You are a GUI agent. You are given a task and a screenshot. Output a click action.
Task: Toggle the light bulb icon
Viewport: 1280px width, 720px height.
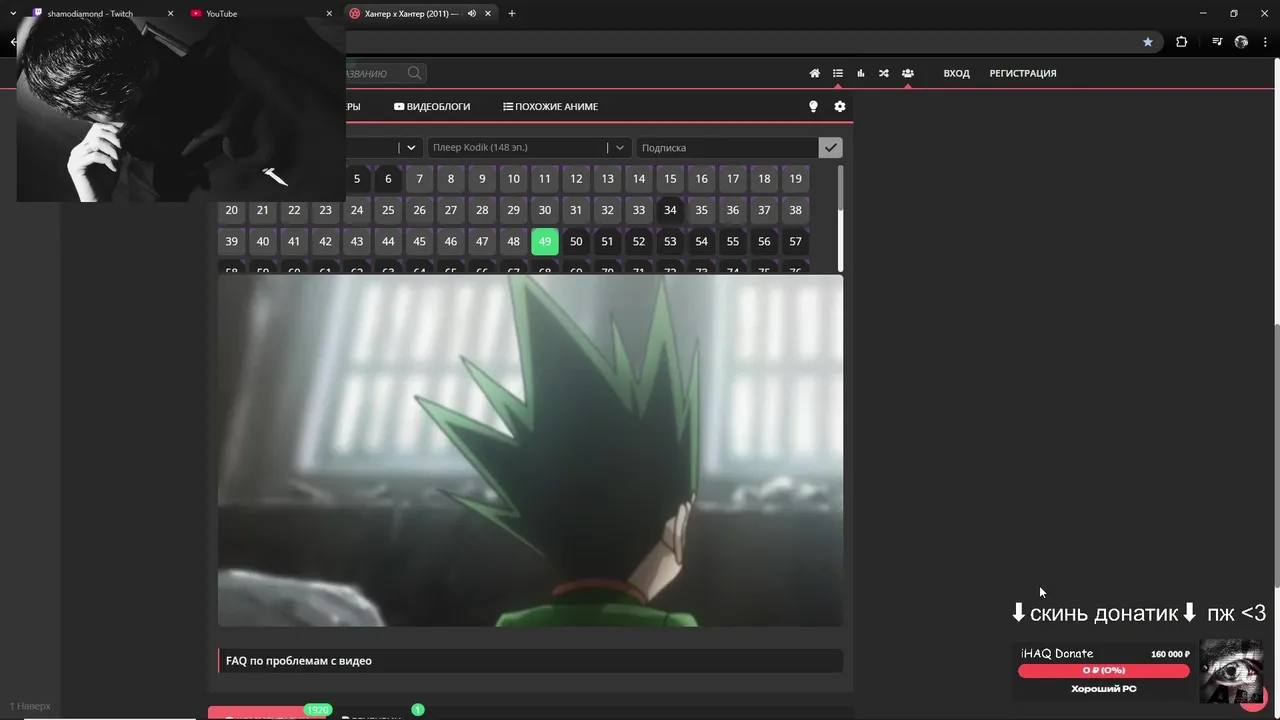pos(813,106)
